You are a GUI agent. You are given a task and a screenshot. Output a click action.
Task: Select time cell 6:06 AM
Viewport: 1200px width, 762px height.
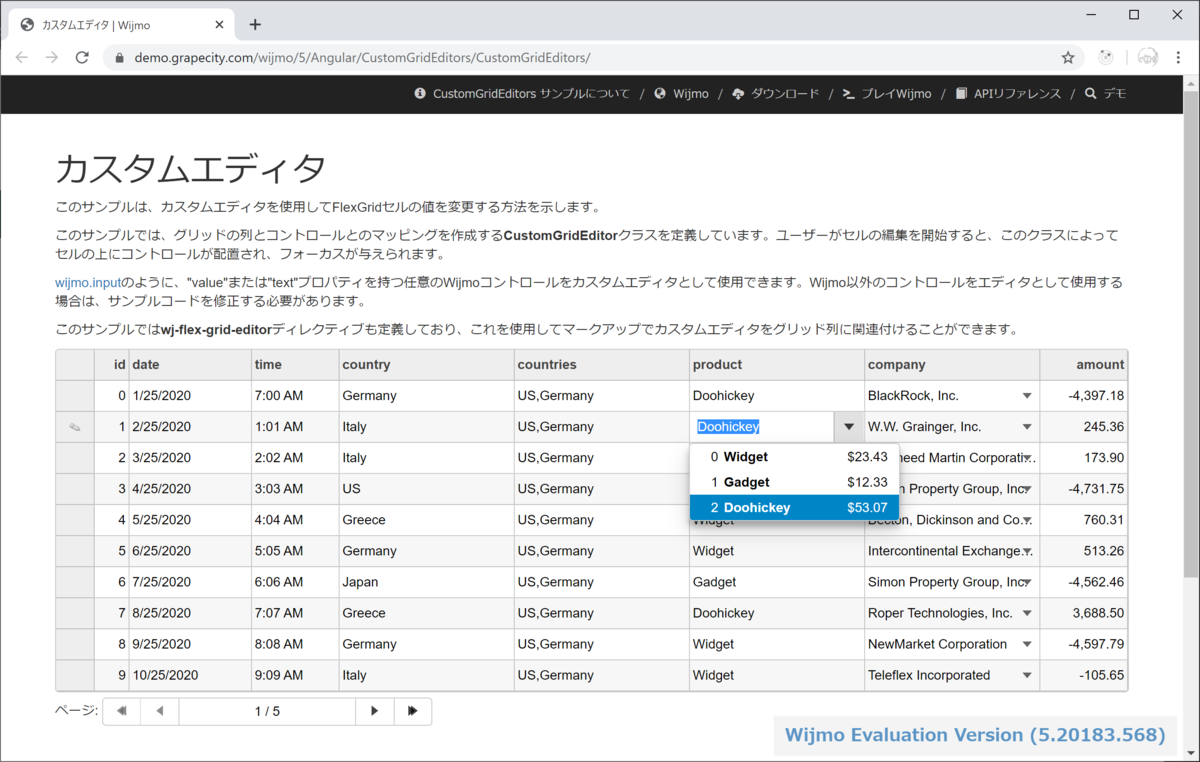[x=294, y=582]
